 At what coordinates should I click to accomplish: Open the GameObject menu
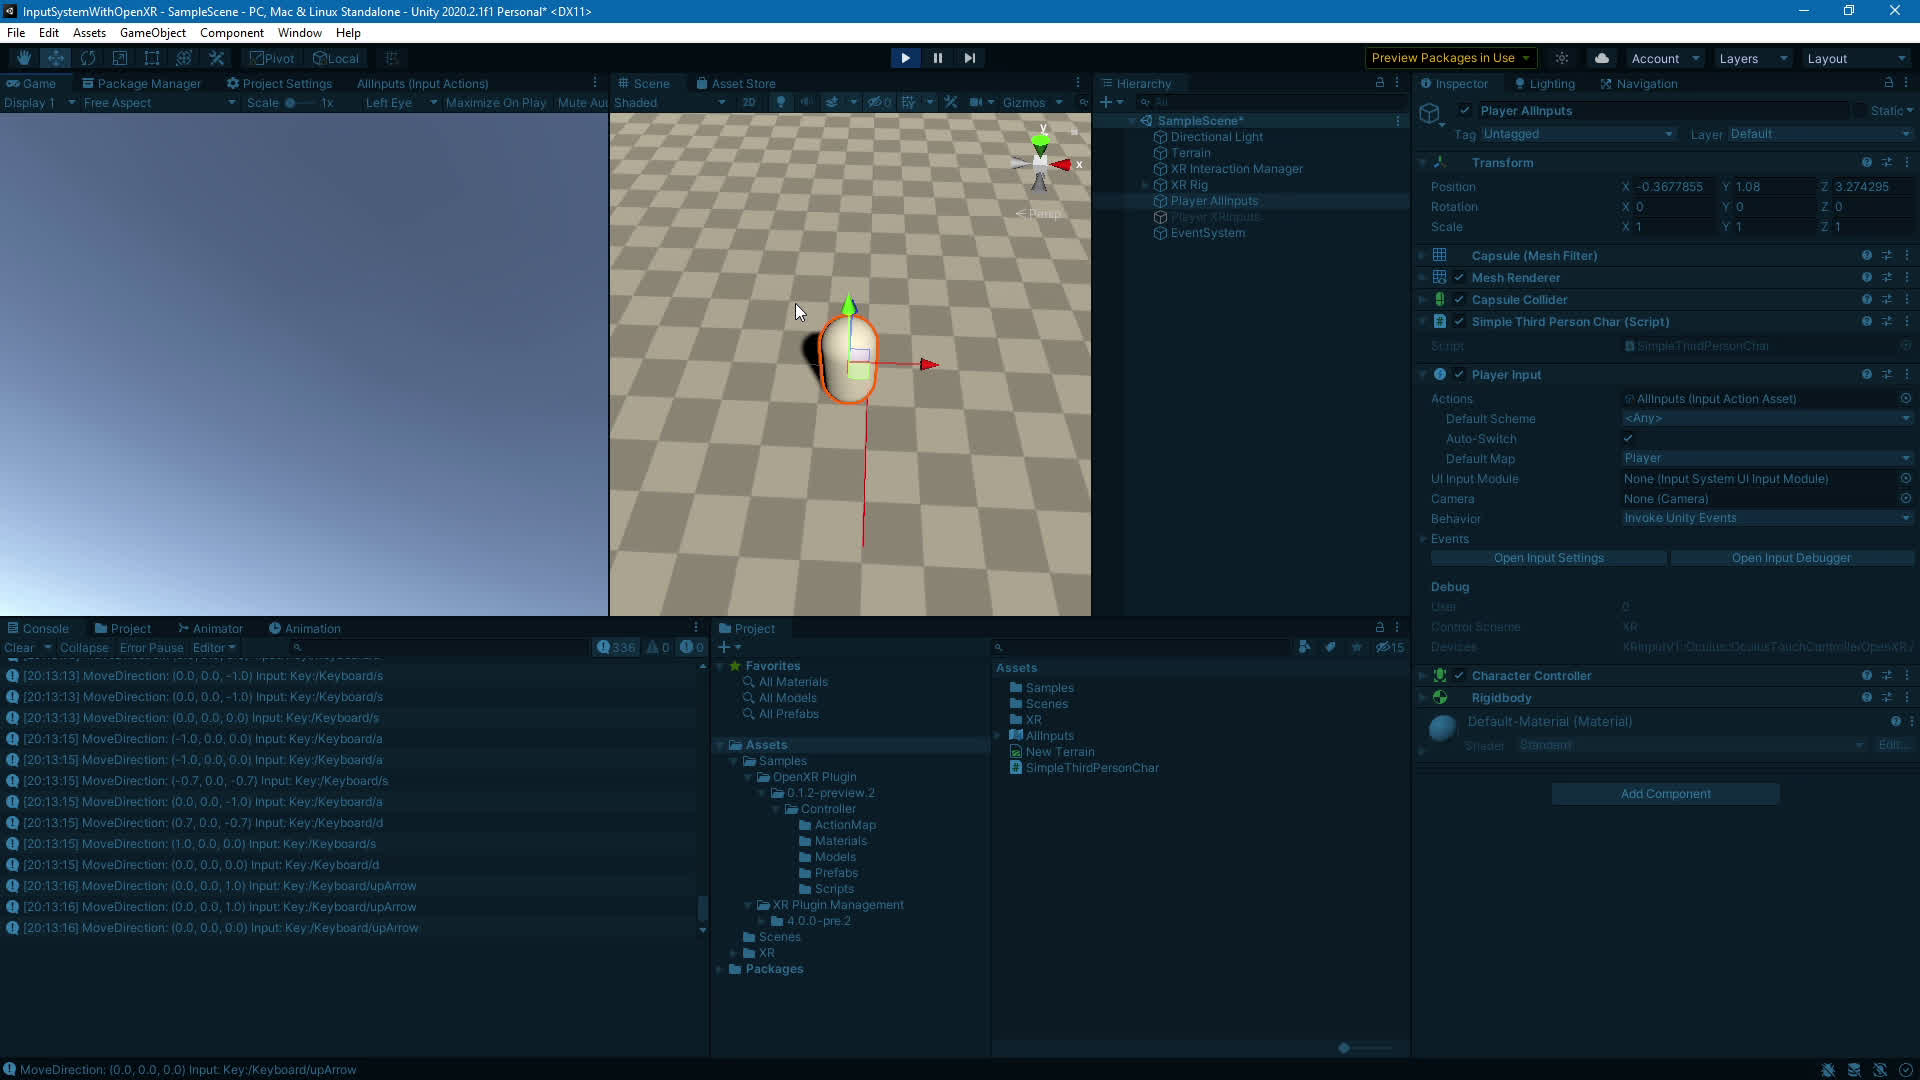(152, 33)
